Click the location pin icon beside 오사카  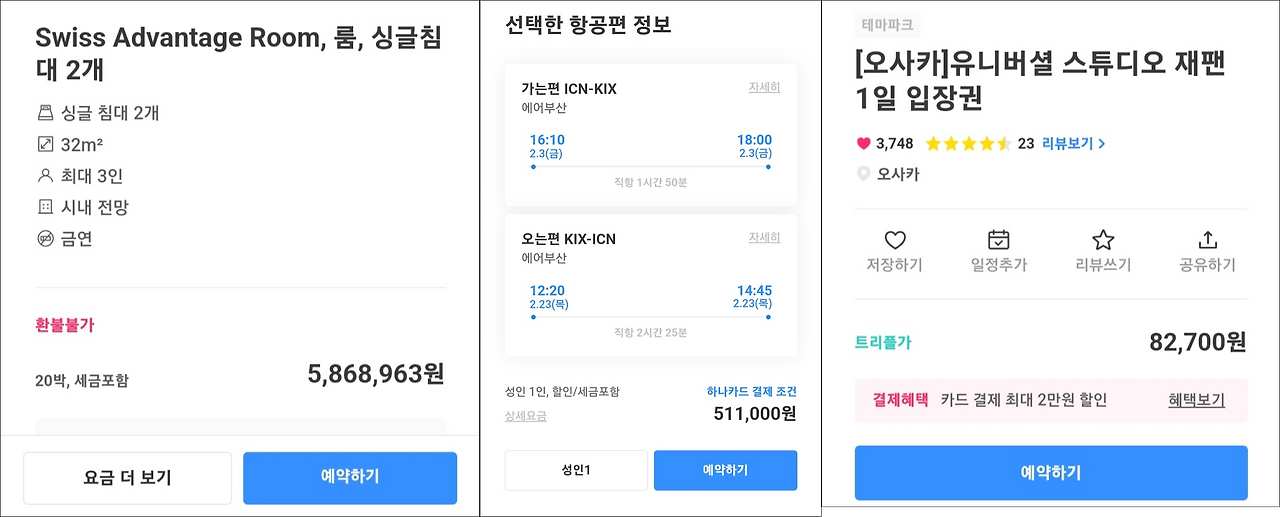(864, 174)
